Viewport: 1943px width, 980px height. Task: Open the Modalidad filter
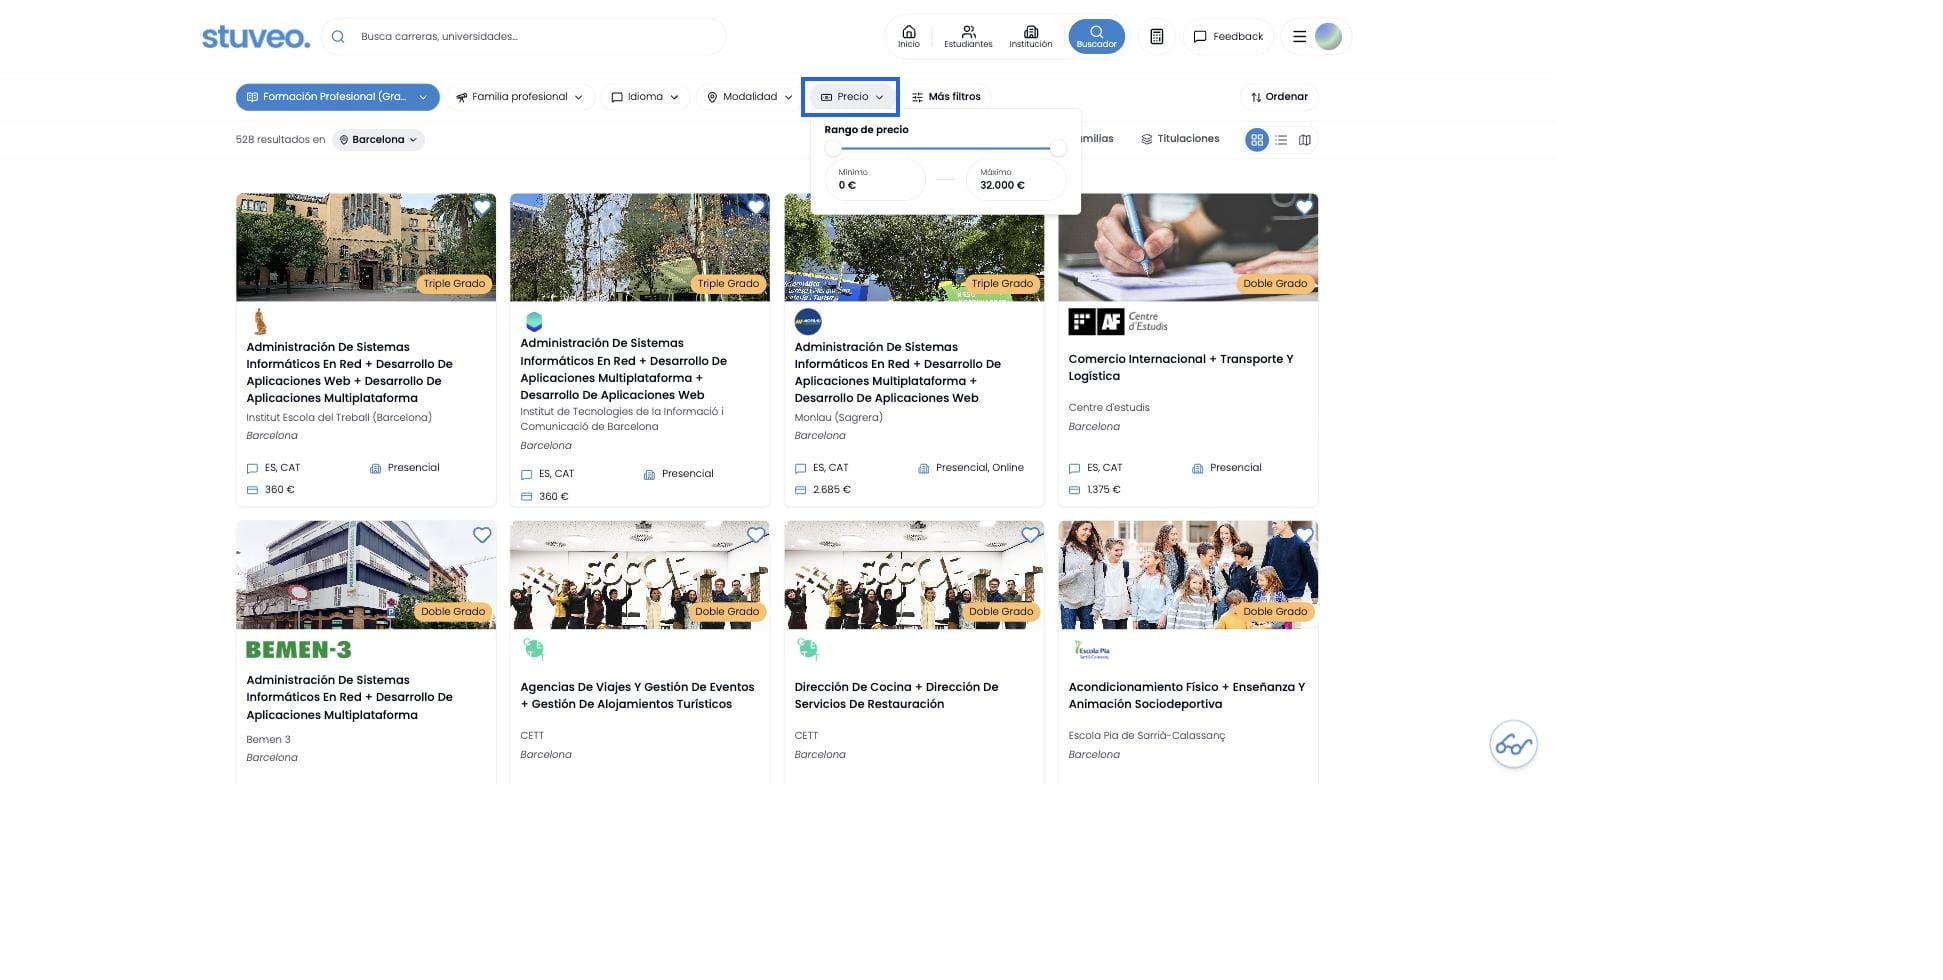(749, 97)
